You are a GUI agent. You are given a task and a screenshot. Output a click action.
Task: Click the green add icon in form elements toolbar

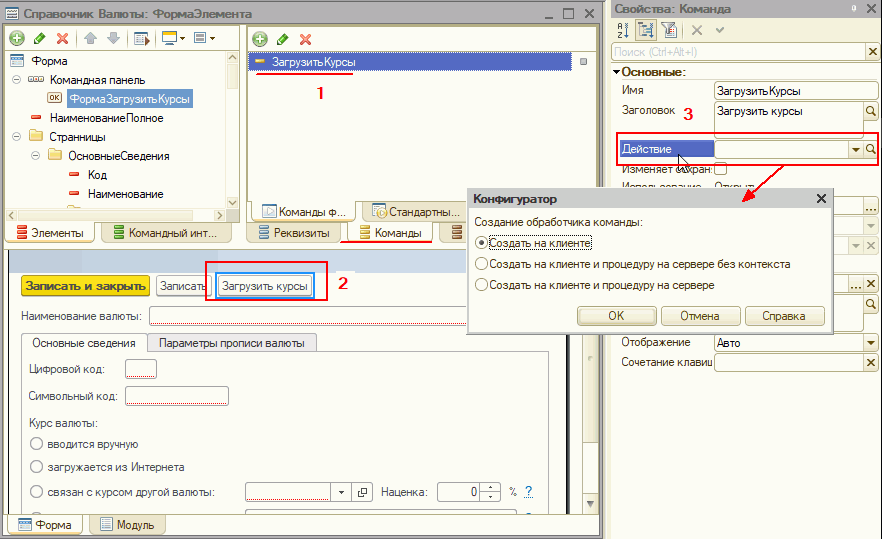tap(17, 38)
